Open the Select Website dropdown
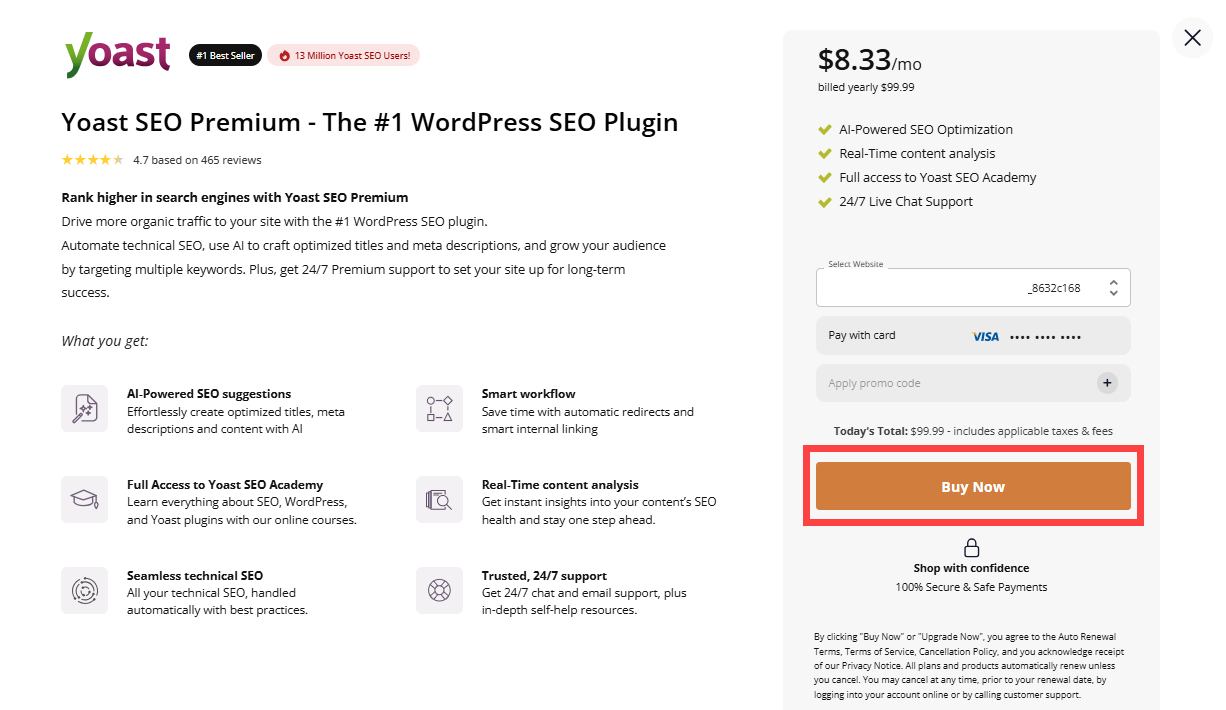 tap(973, 288)
